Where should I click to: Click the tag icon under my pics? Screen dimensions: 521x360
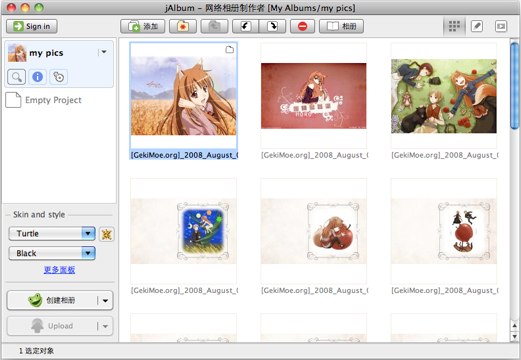[59, 77]
